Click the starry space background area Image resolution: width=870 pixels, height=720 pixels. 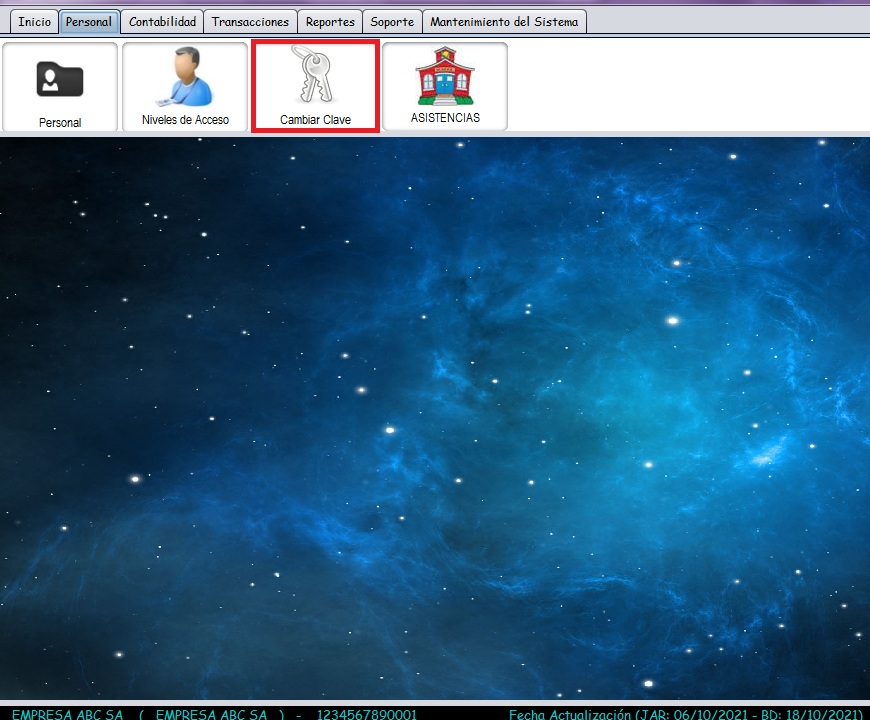click(x=435, y=420)
